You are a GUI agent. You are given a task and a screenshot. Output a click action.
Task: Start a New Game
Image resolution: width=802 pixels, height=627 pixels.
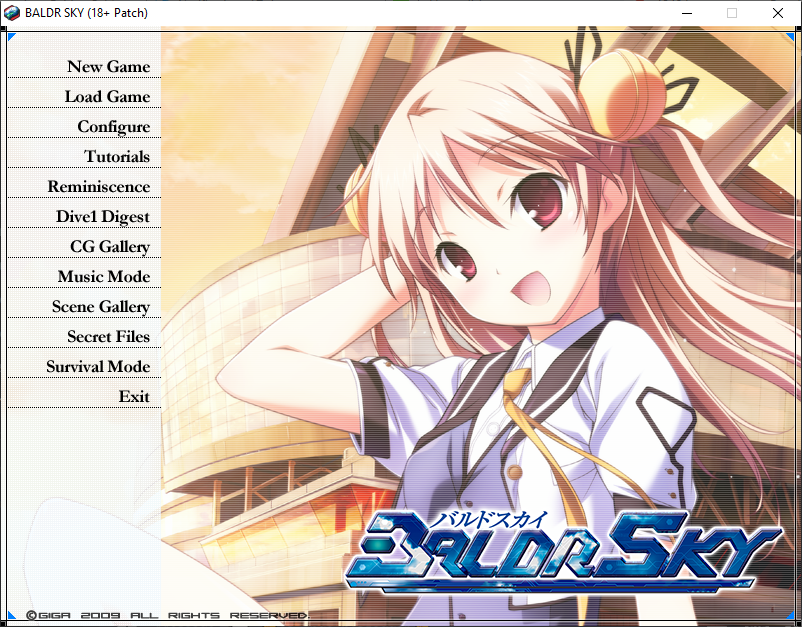108,67
